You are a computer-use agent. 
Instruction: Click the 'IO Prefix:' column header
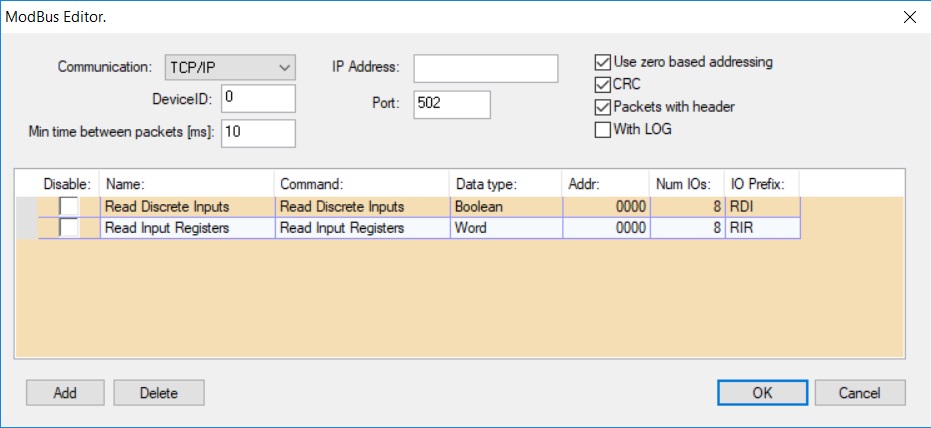tap(762, 184)
